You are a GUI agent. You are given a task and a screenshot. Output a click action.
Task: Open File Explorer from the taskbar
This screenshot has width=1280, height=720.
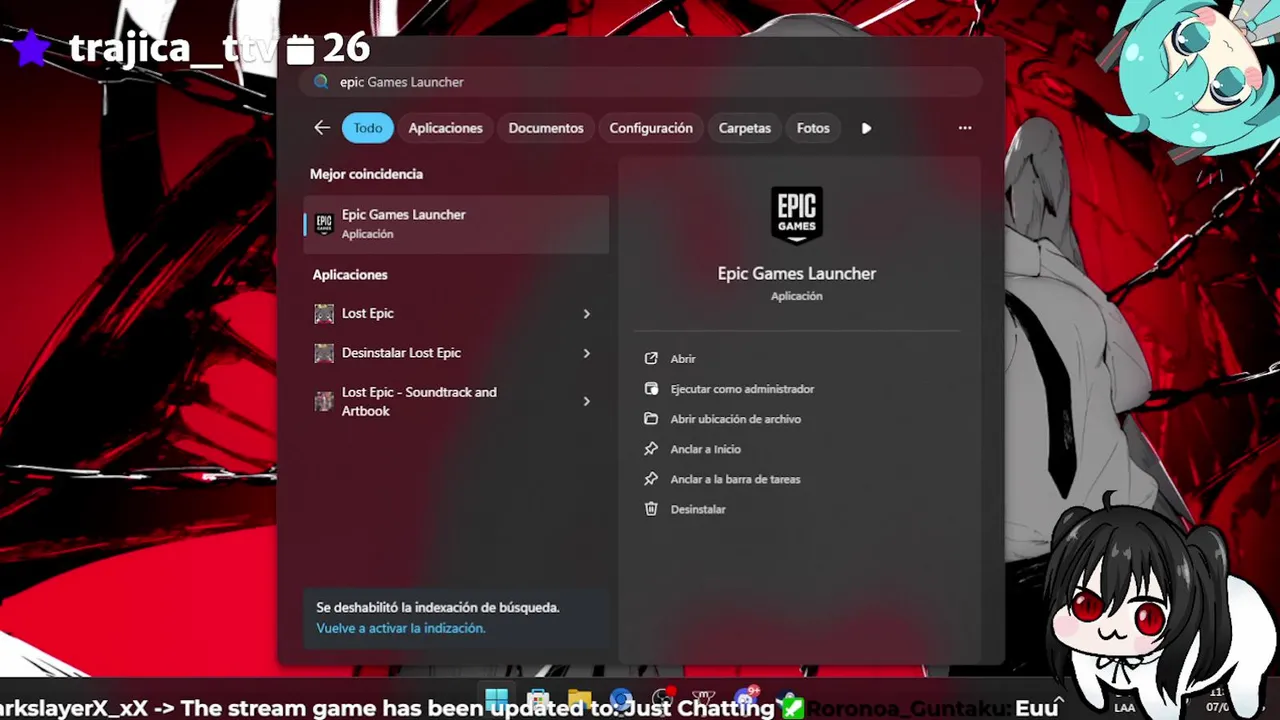point(579,699)
